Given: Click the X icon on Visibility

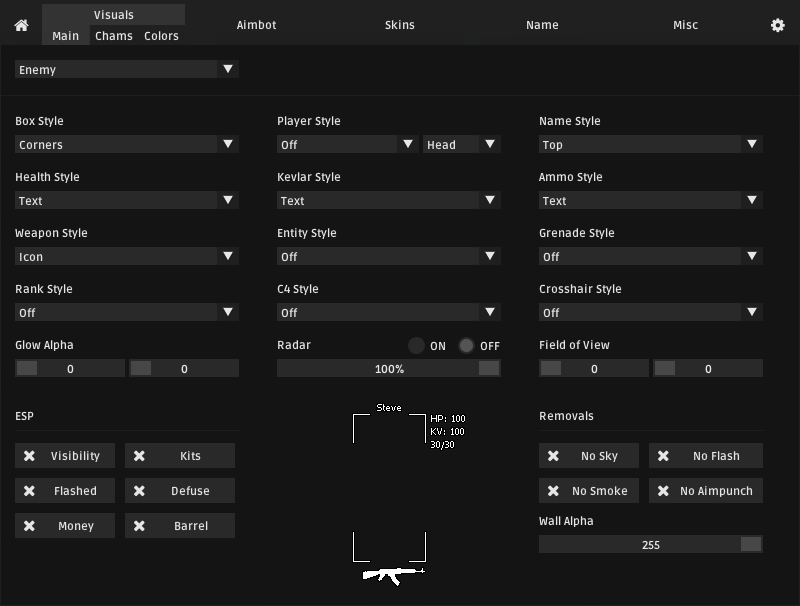Looking at the screenshot, I should (30, 456).
